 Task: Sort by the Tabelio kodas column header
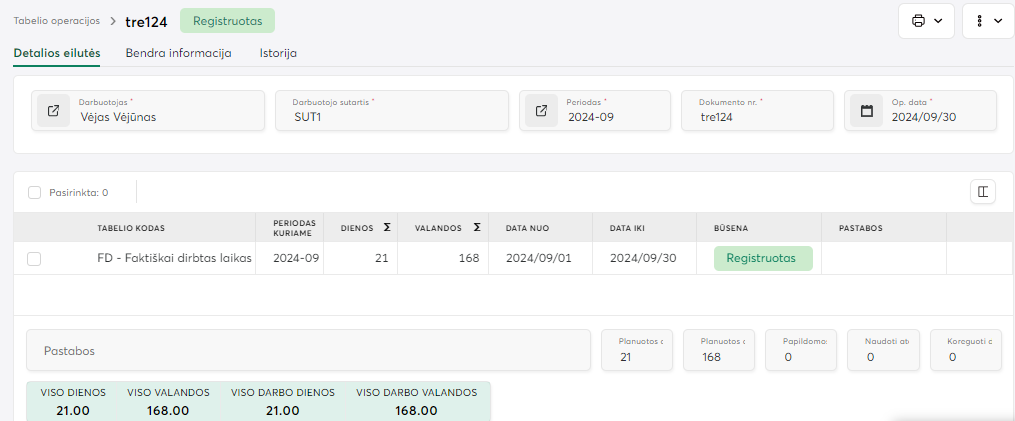coord(130,228)
